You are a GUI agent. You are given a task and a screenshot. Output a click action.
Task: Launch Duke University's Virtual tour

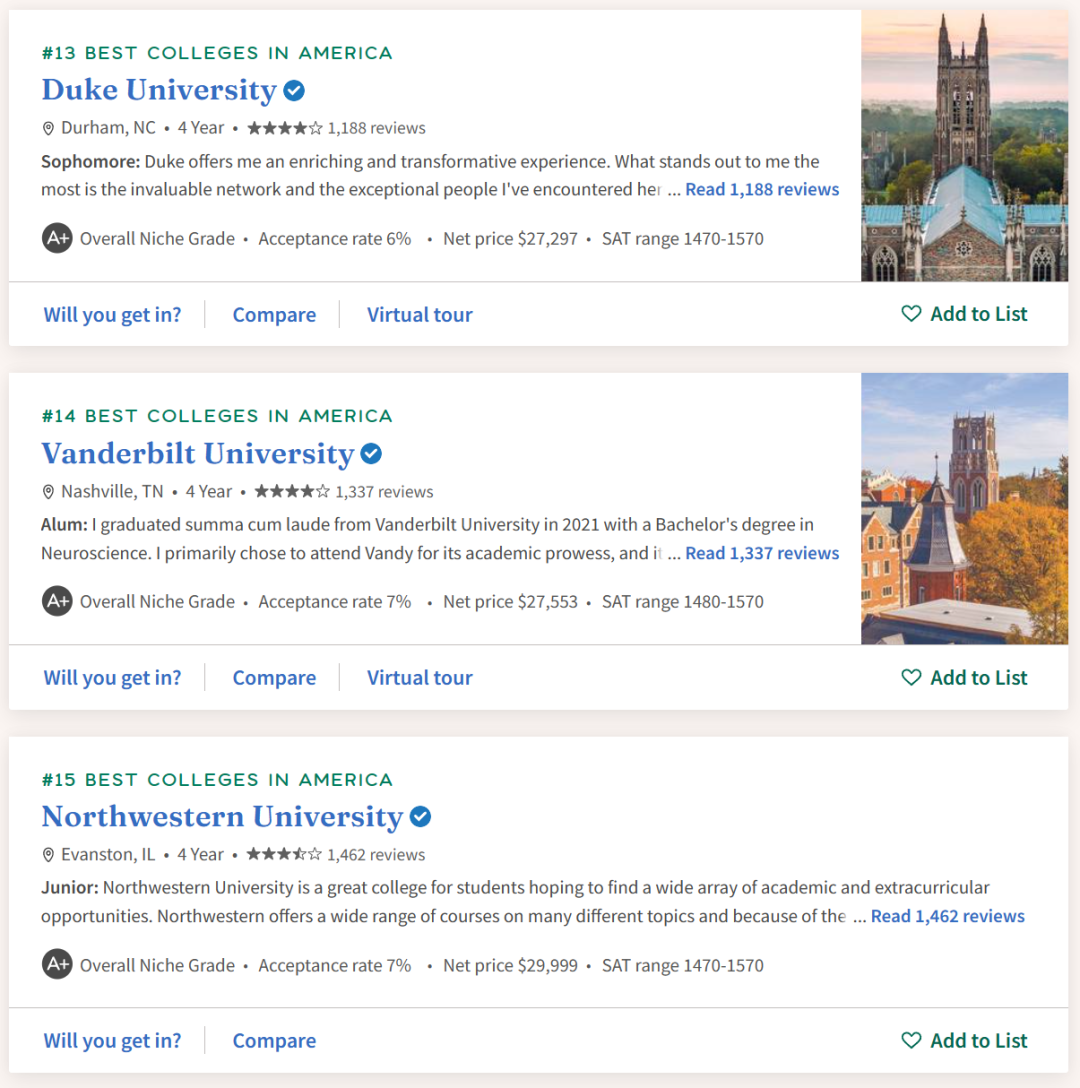pos(420,314)
